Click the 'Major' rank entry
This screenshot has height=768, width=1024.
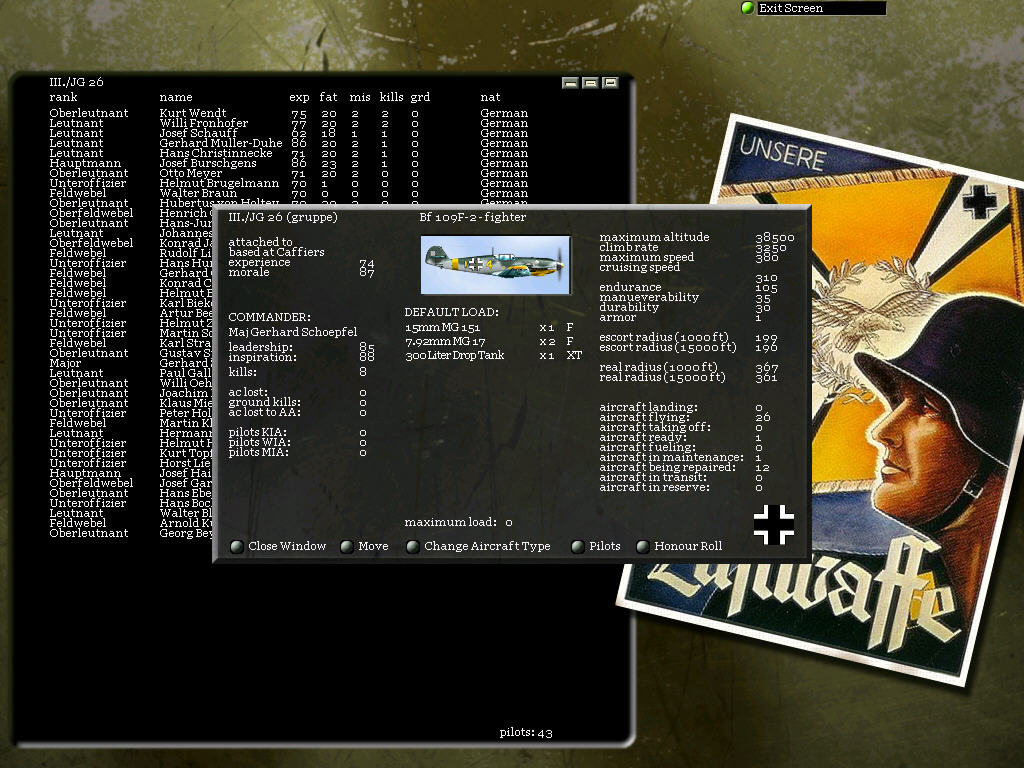(65, 363)
